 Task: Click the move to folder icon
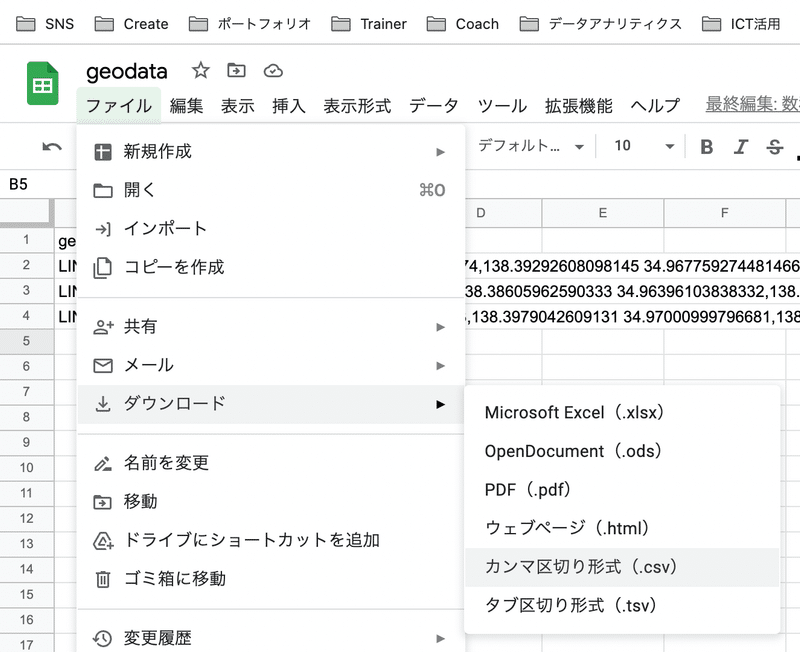[236, 71]
